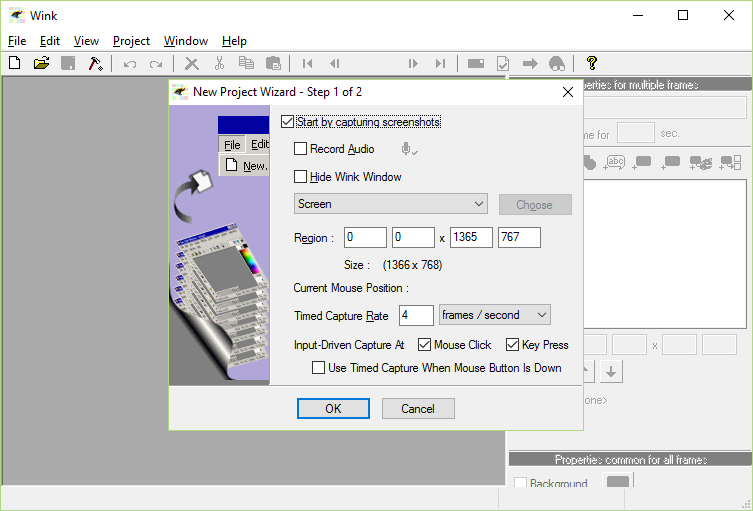This screenshot has width=753, height=511.
Task: Open the Window menu
Action: coord(186,41)
